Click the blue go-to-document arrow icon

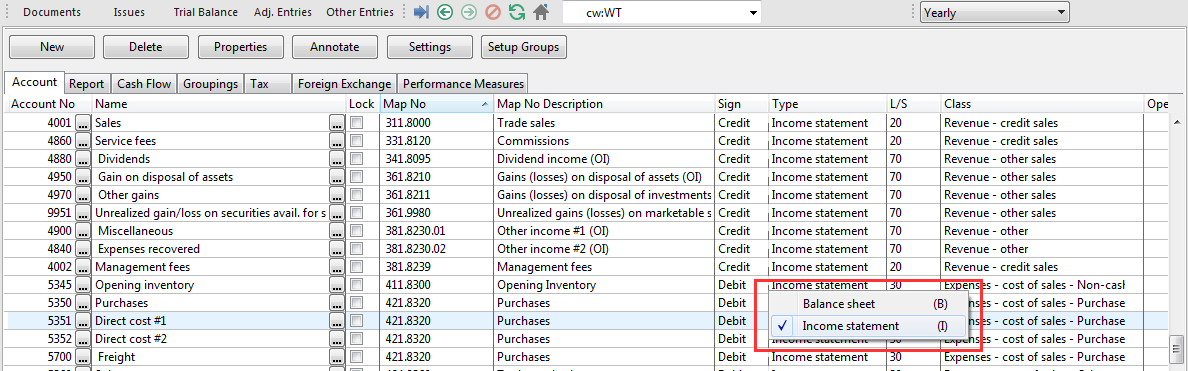[422, 12]
